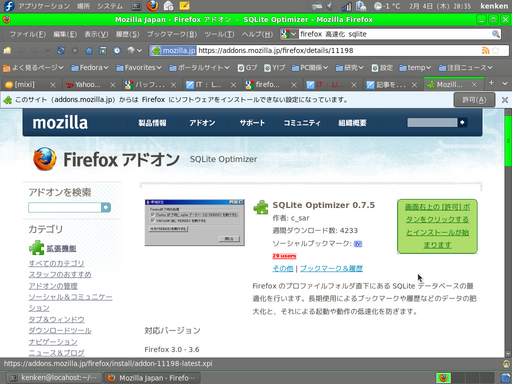512x384 pixels.
Task: Open the G bookmark
Action: 248,68
